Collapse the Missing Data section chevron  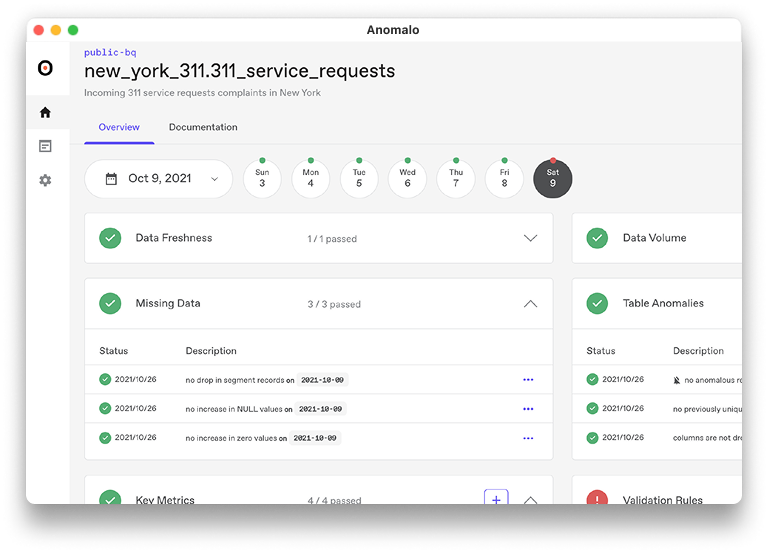(x=530, y=304)
